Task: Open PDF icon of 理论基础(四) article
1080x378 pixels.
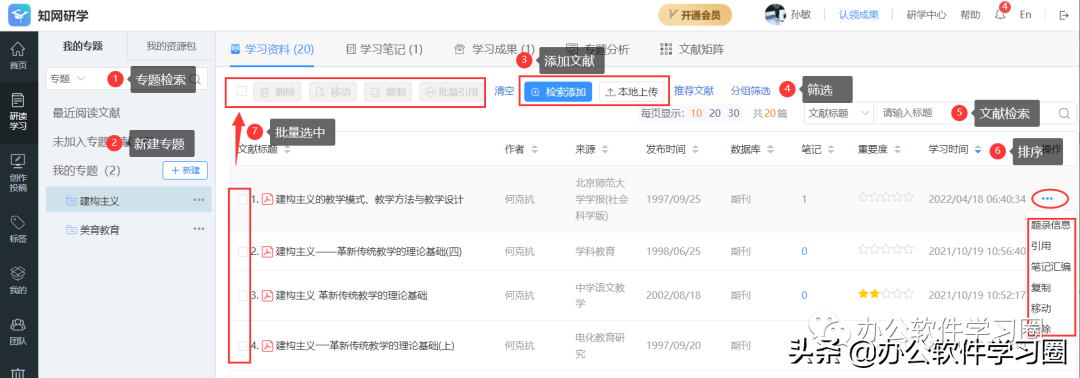Action: pos(267,251)
